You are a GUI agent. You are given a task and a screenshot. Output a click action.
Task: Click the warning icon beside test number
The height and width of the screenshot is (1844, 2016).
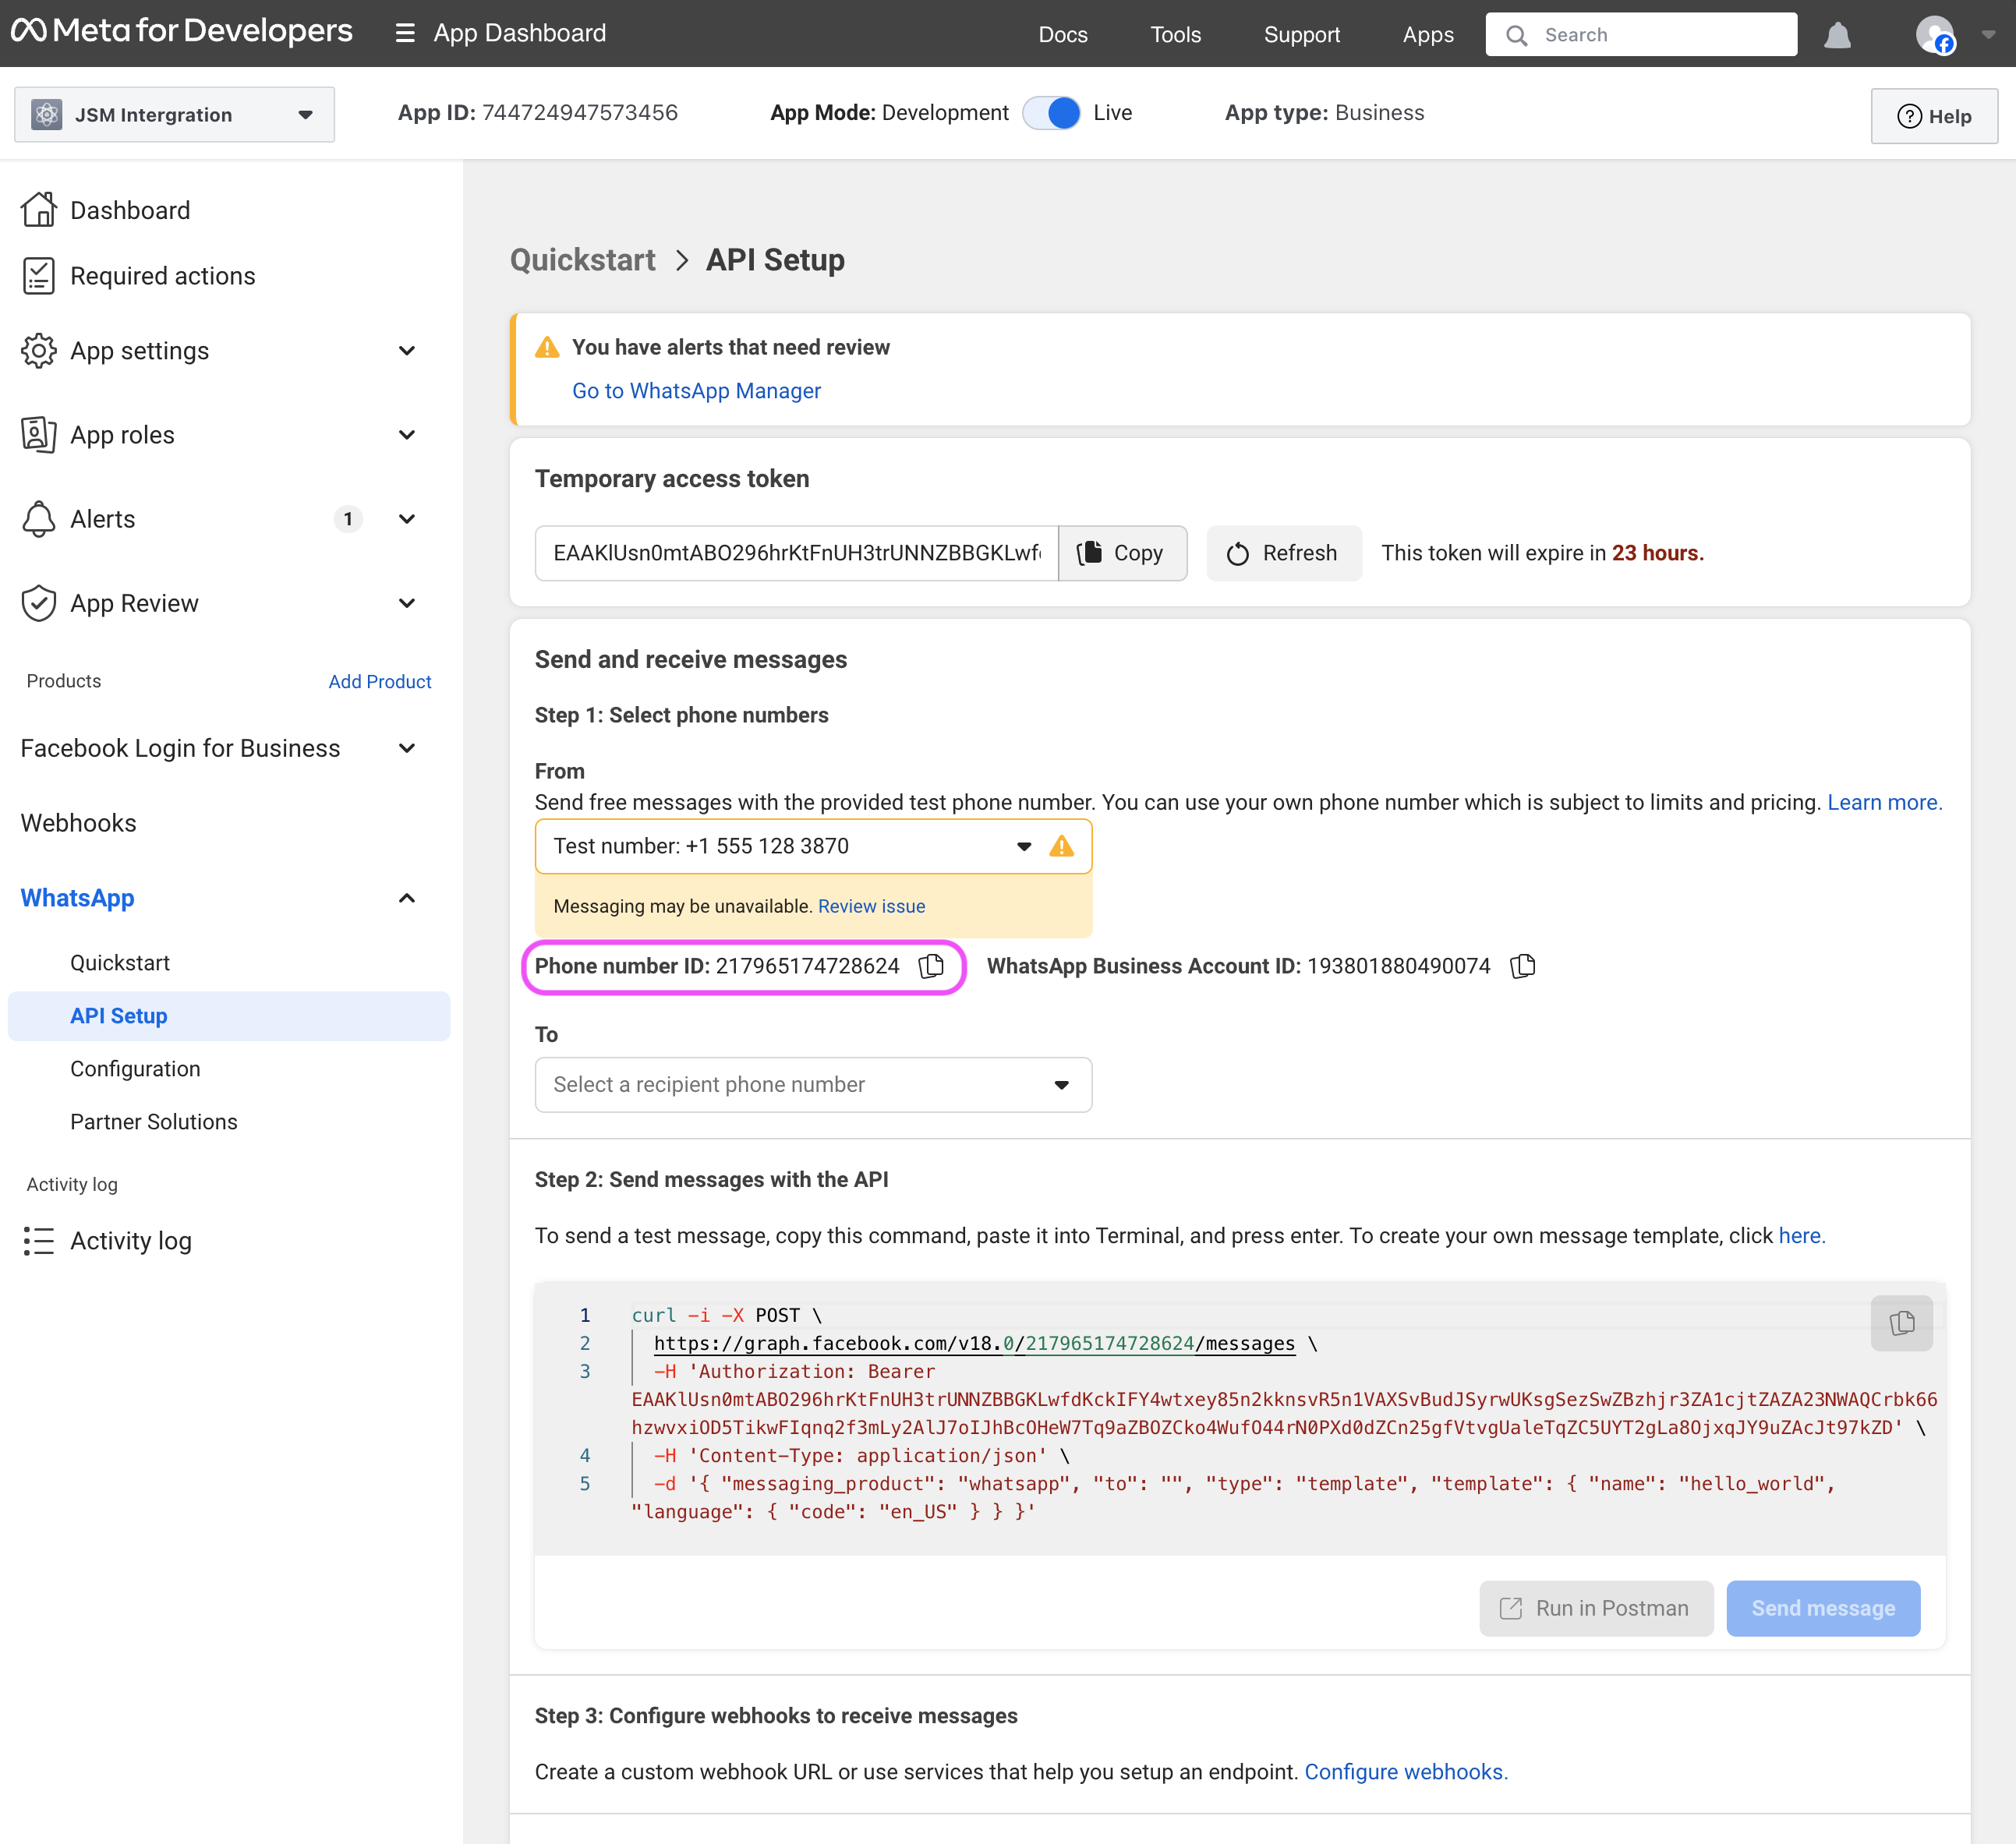(1061, 847)
